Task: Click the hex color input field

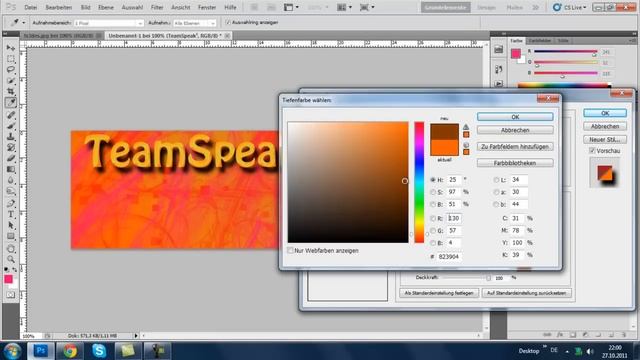Action: tap(449, 257)
